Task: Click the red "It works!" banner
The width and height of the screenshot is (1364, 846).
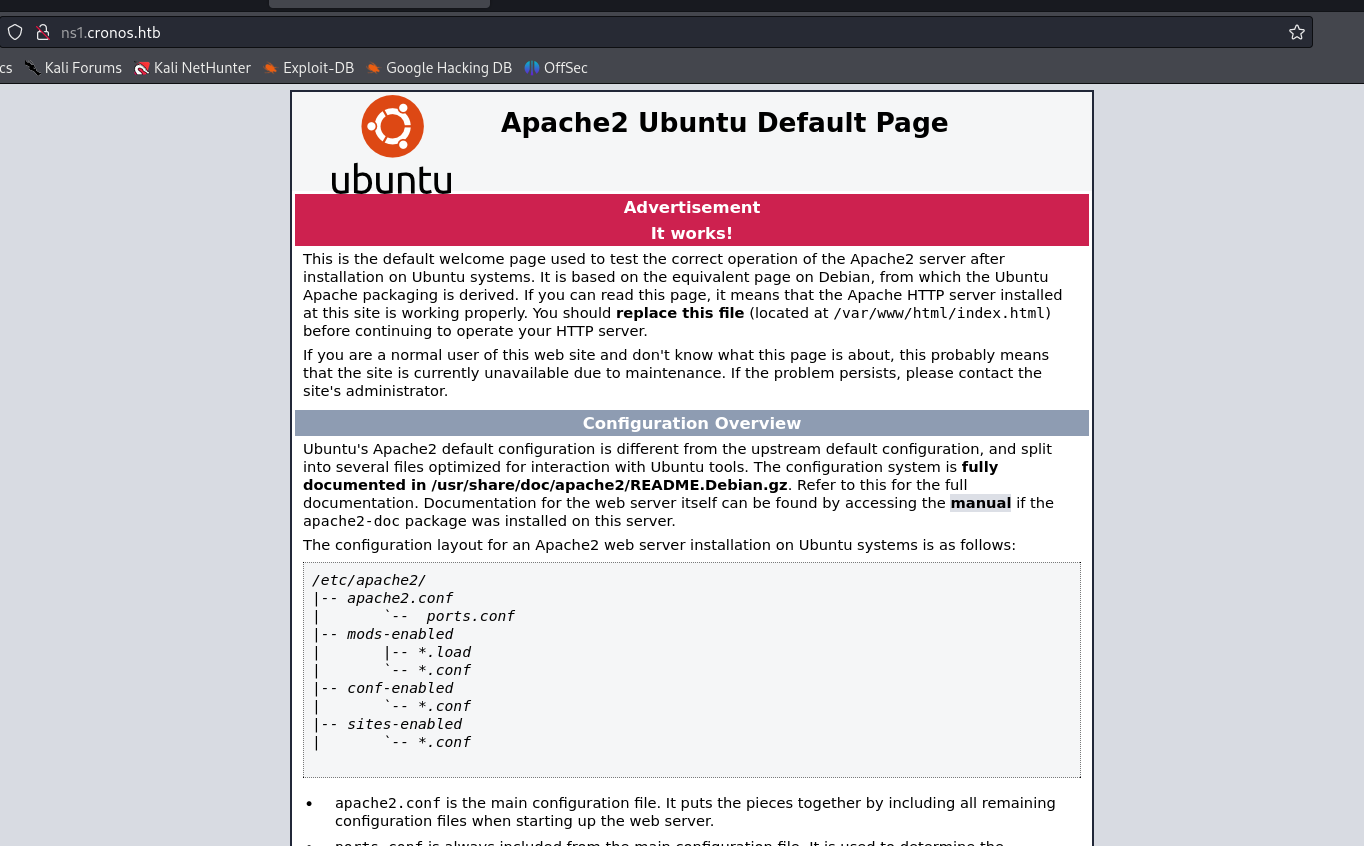Action: 691,233
